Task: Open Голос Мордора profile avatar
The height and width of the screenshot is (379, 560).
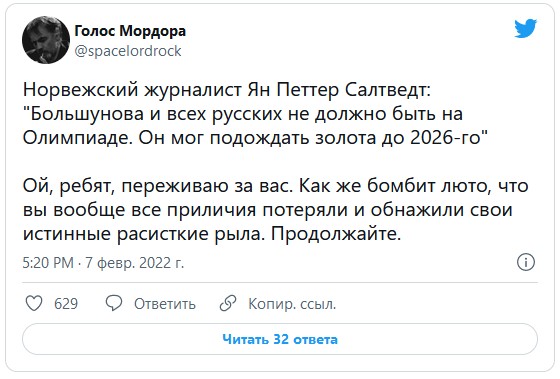Action: click(46, 40)
